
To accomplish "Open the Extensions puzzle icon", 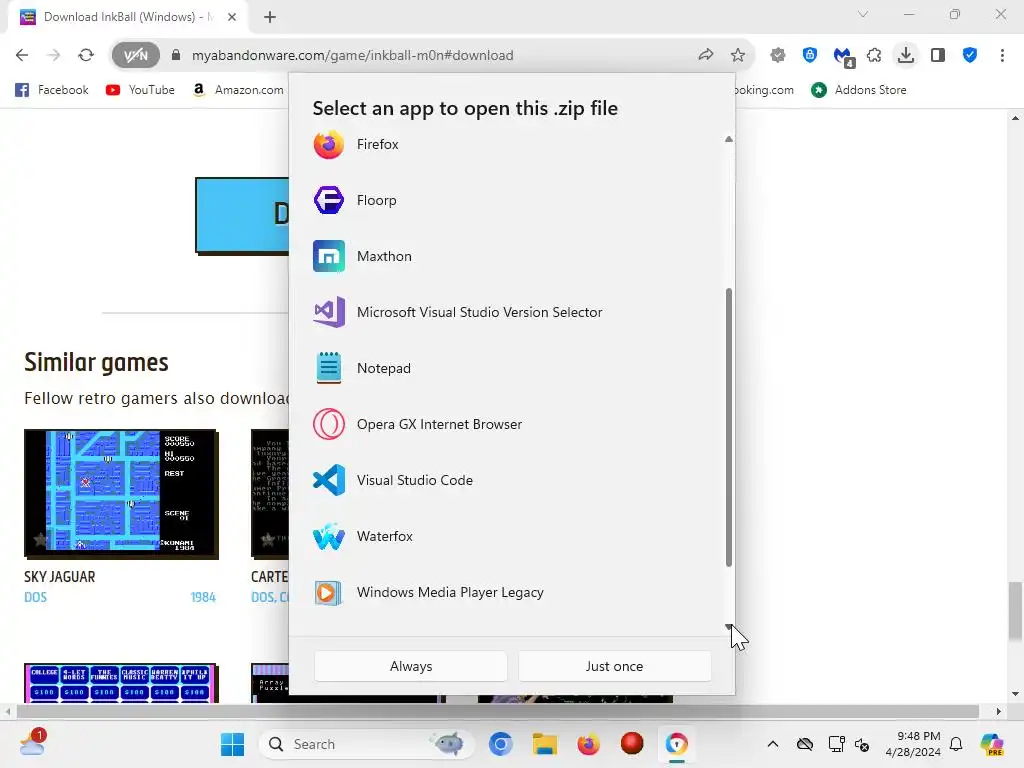I will tap(874, 55).
